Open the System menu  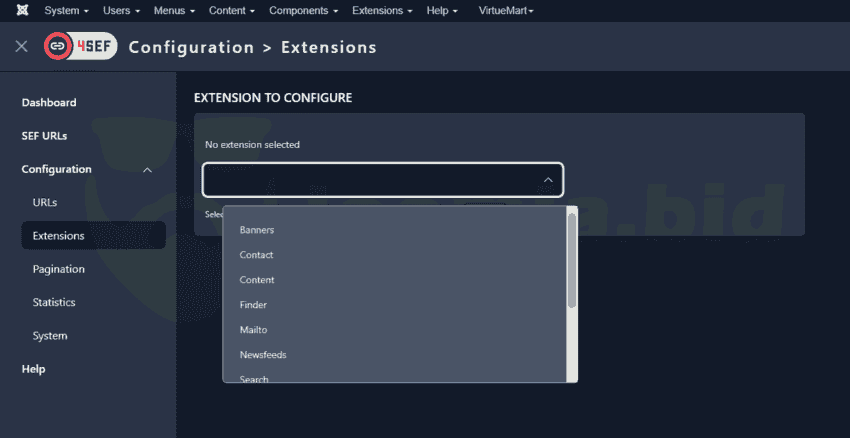[x=66, y=10]
